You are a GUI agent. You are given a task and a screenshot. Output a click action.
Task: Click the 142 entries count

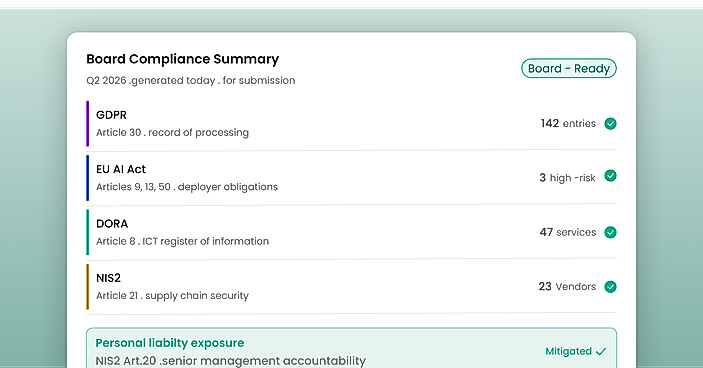tap(568, 123)
